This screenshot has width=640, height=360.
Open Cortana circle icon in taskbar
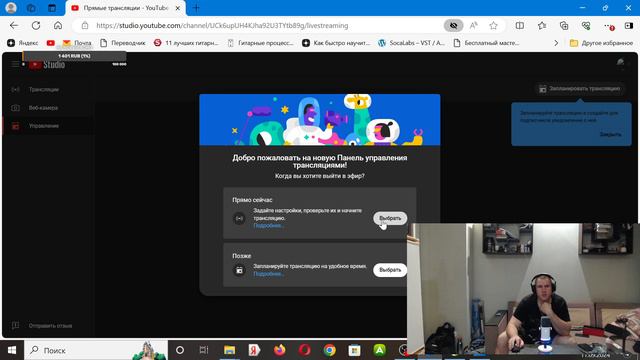pyautogui.click(x=180, y=350)
